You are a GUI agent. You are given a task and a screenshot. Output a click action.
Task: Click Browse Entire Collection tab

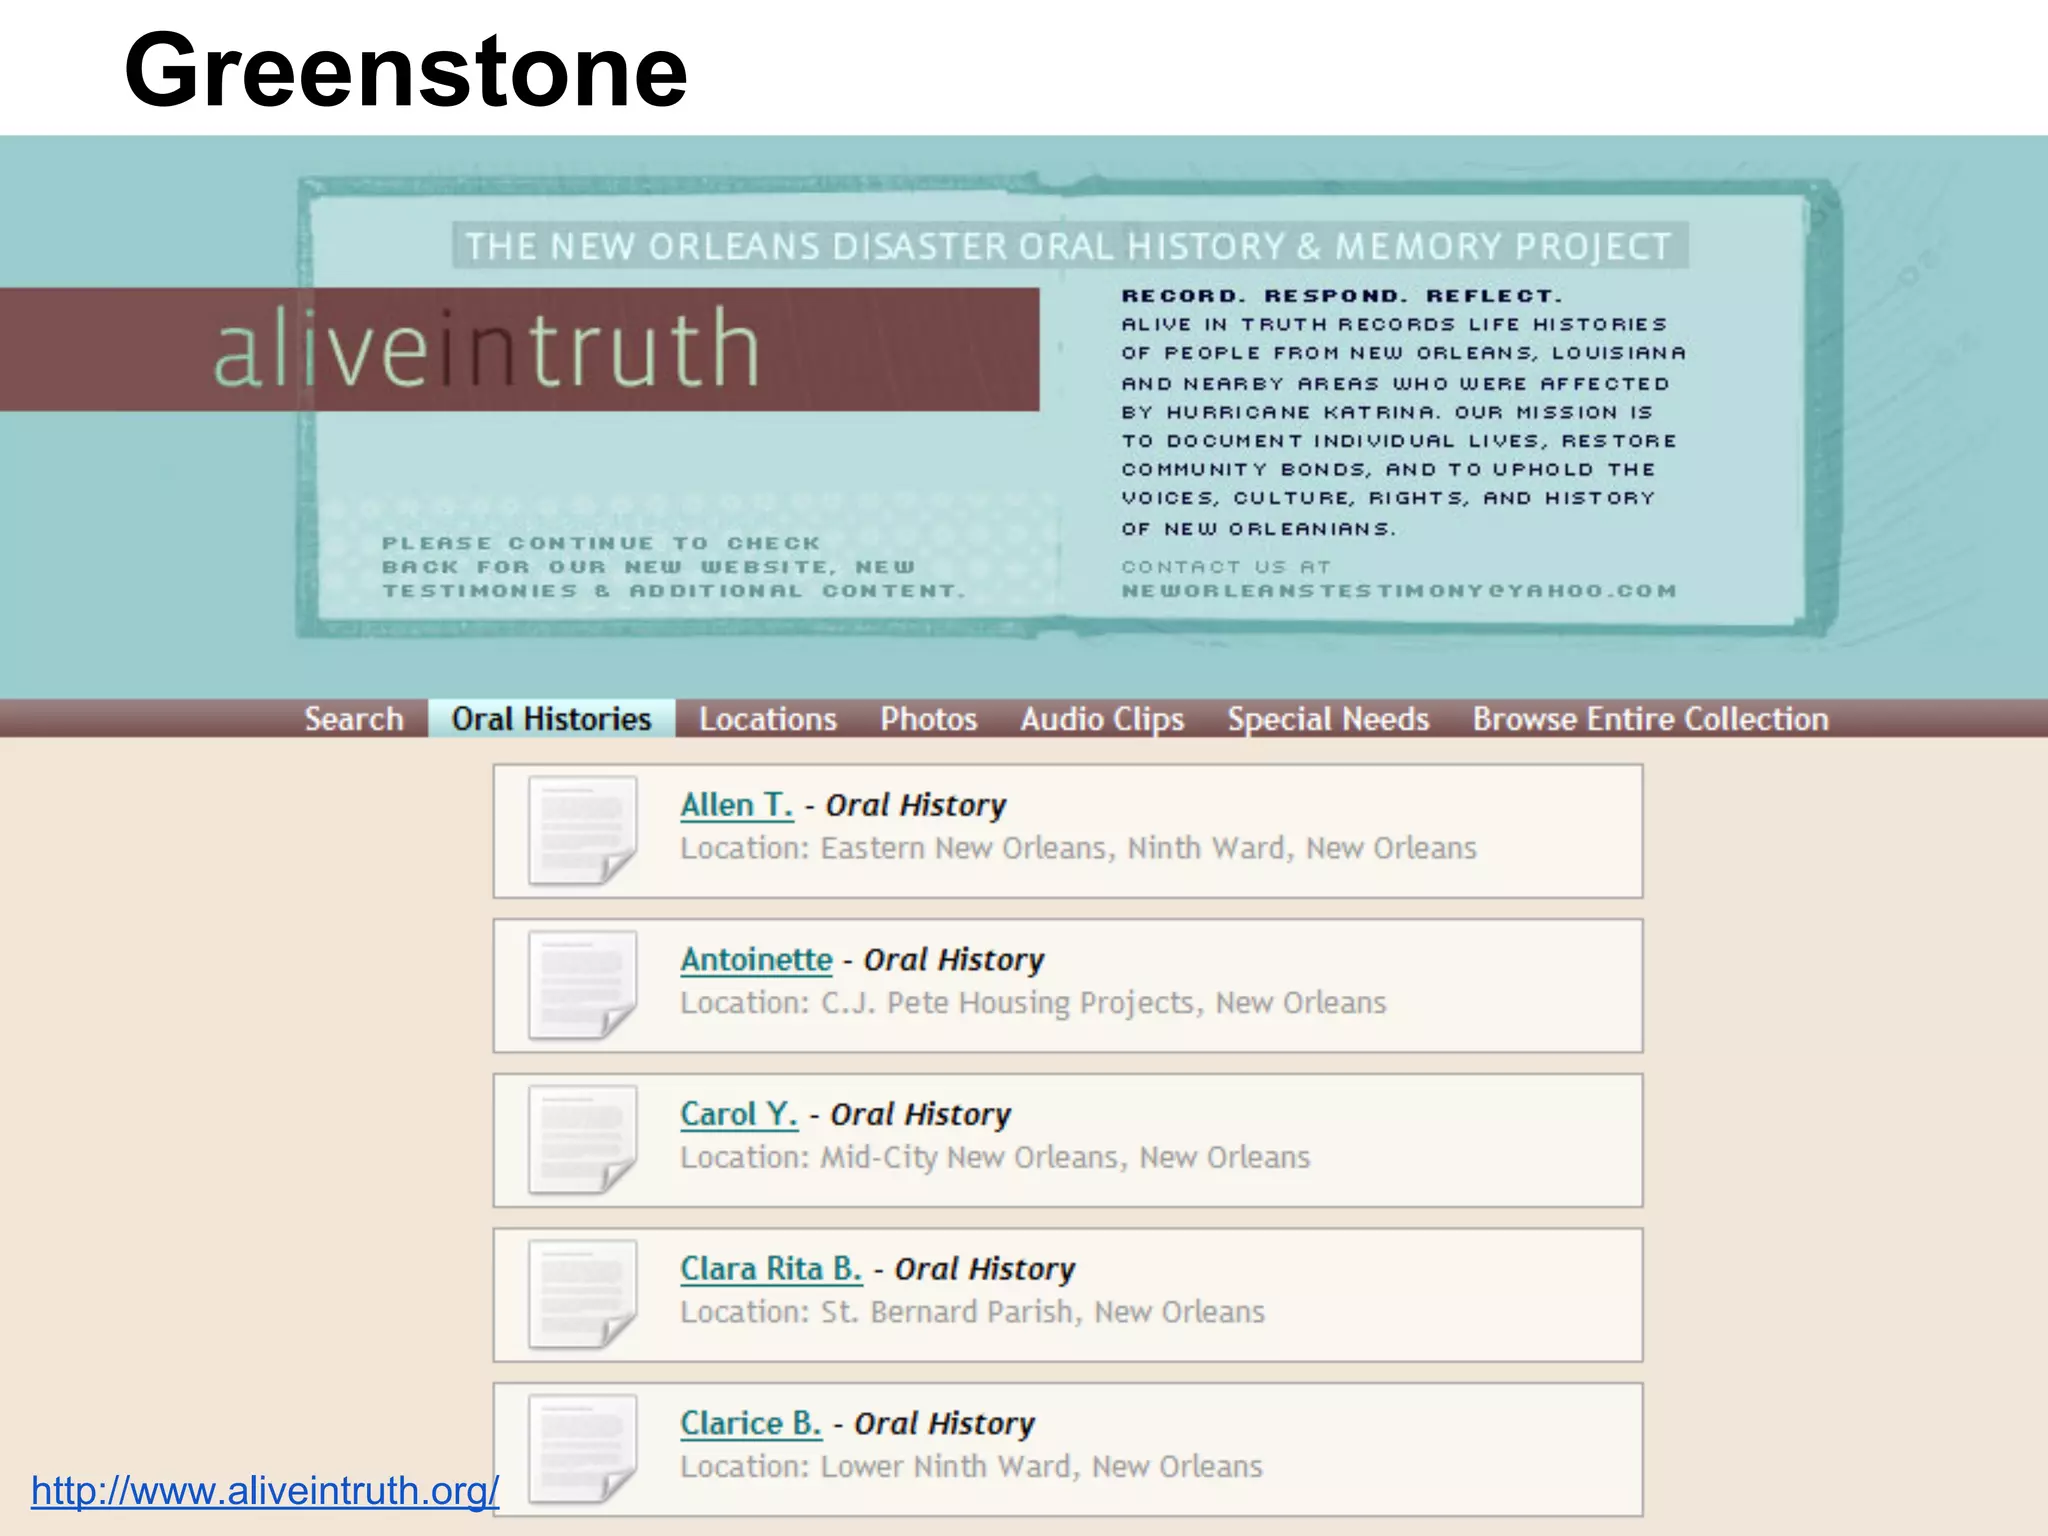point(1650,719)
